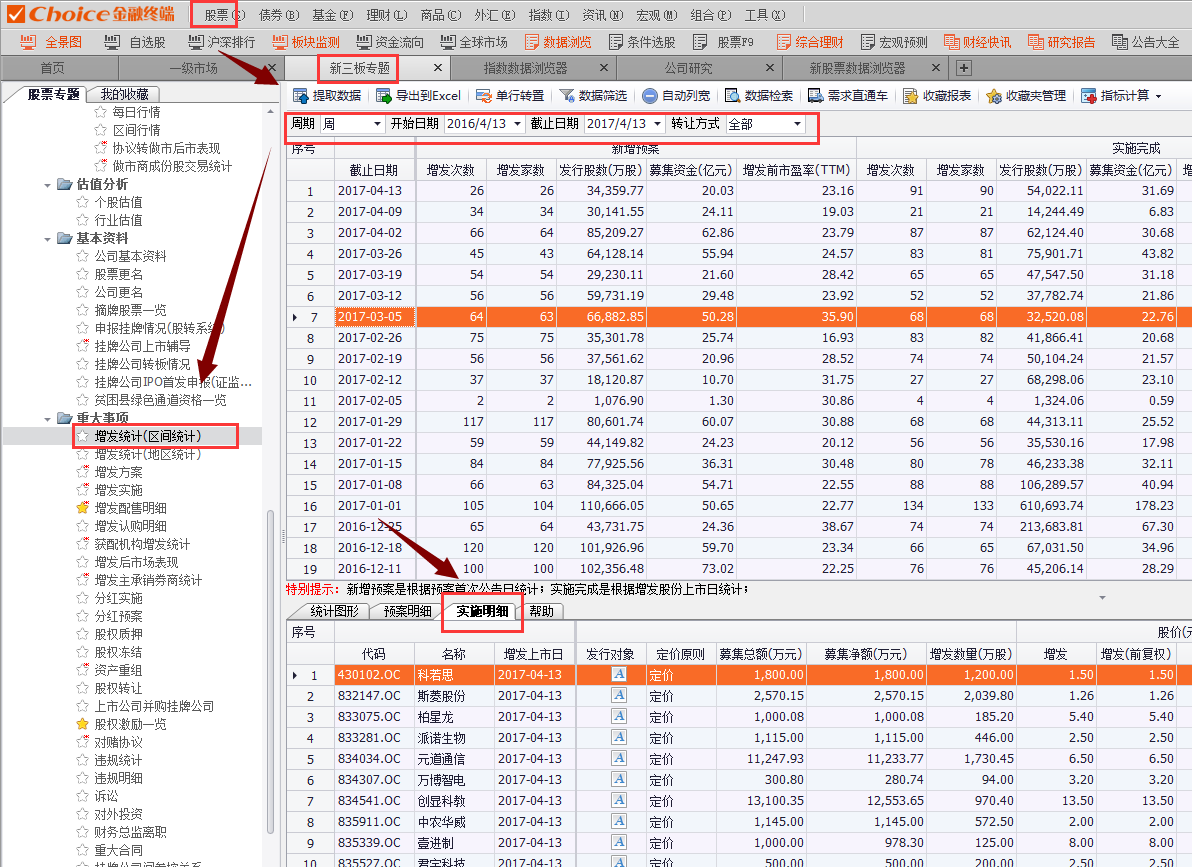Screen dimensions: 1192x867
Task: Open the 股票(S) menu
Action: tap(222, 15)
